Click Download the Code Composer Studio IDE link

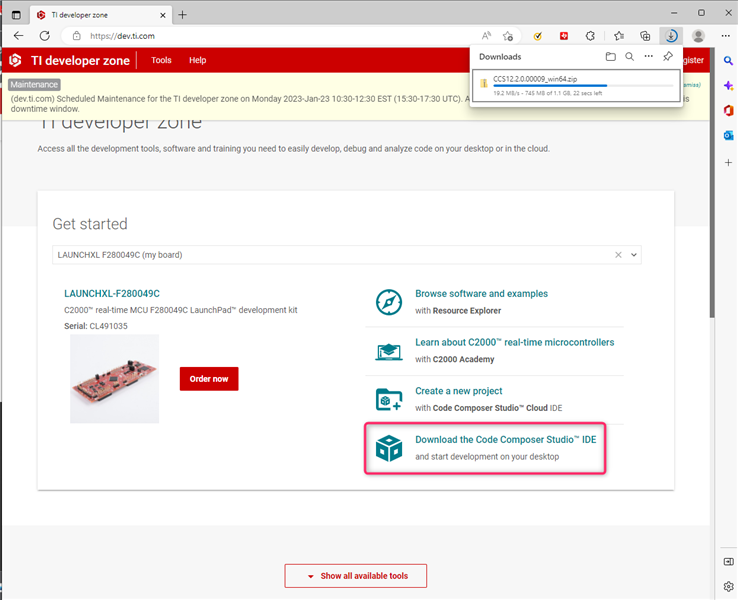pos(505,440)
